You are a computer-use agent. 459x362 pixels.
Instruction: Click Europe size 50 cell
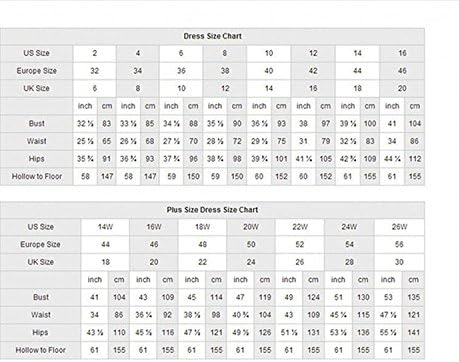click(251, 245)
